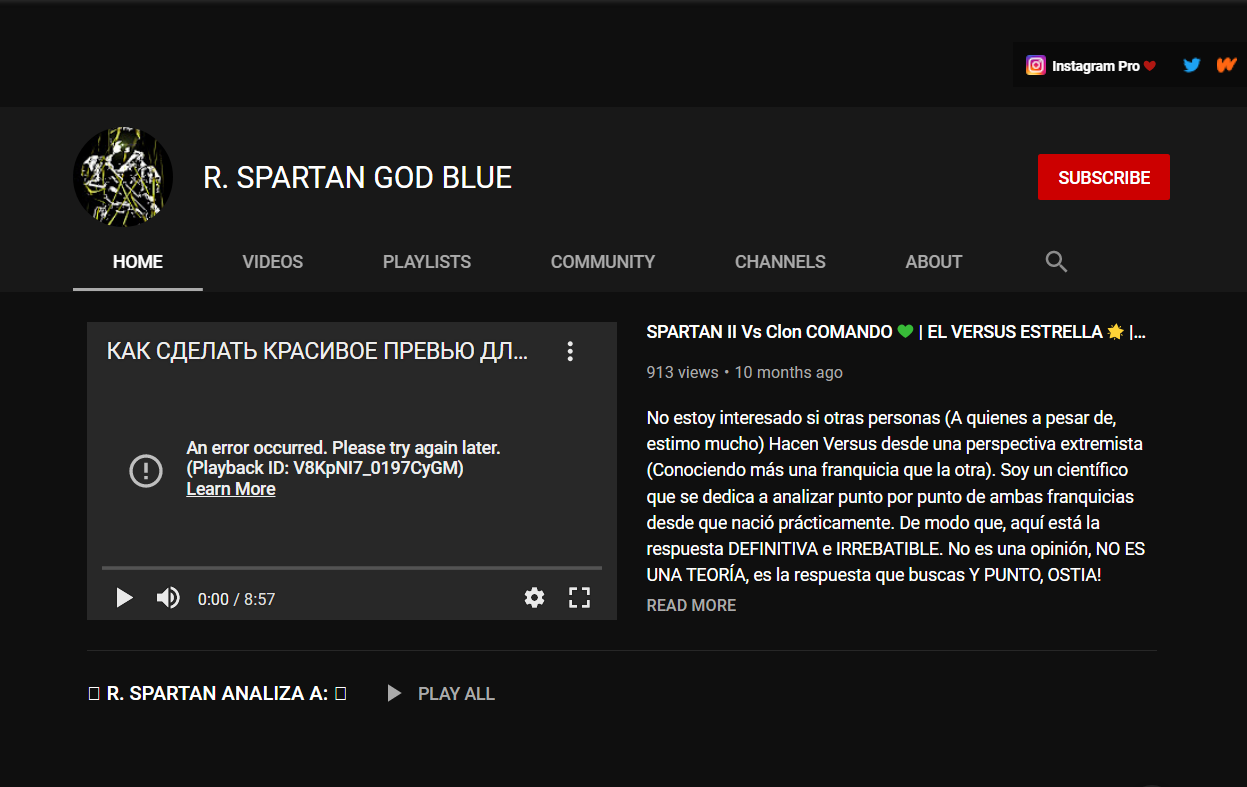The image size is (1247, 787).
Task: Switch to the PLAYLISTS tab
Action: (427, 262)
